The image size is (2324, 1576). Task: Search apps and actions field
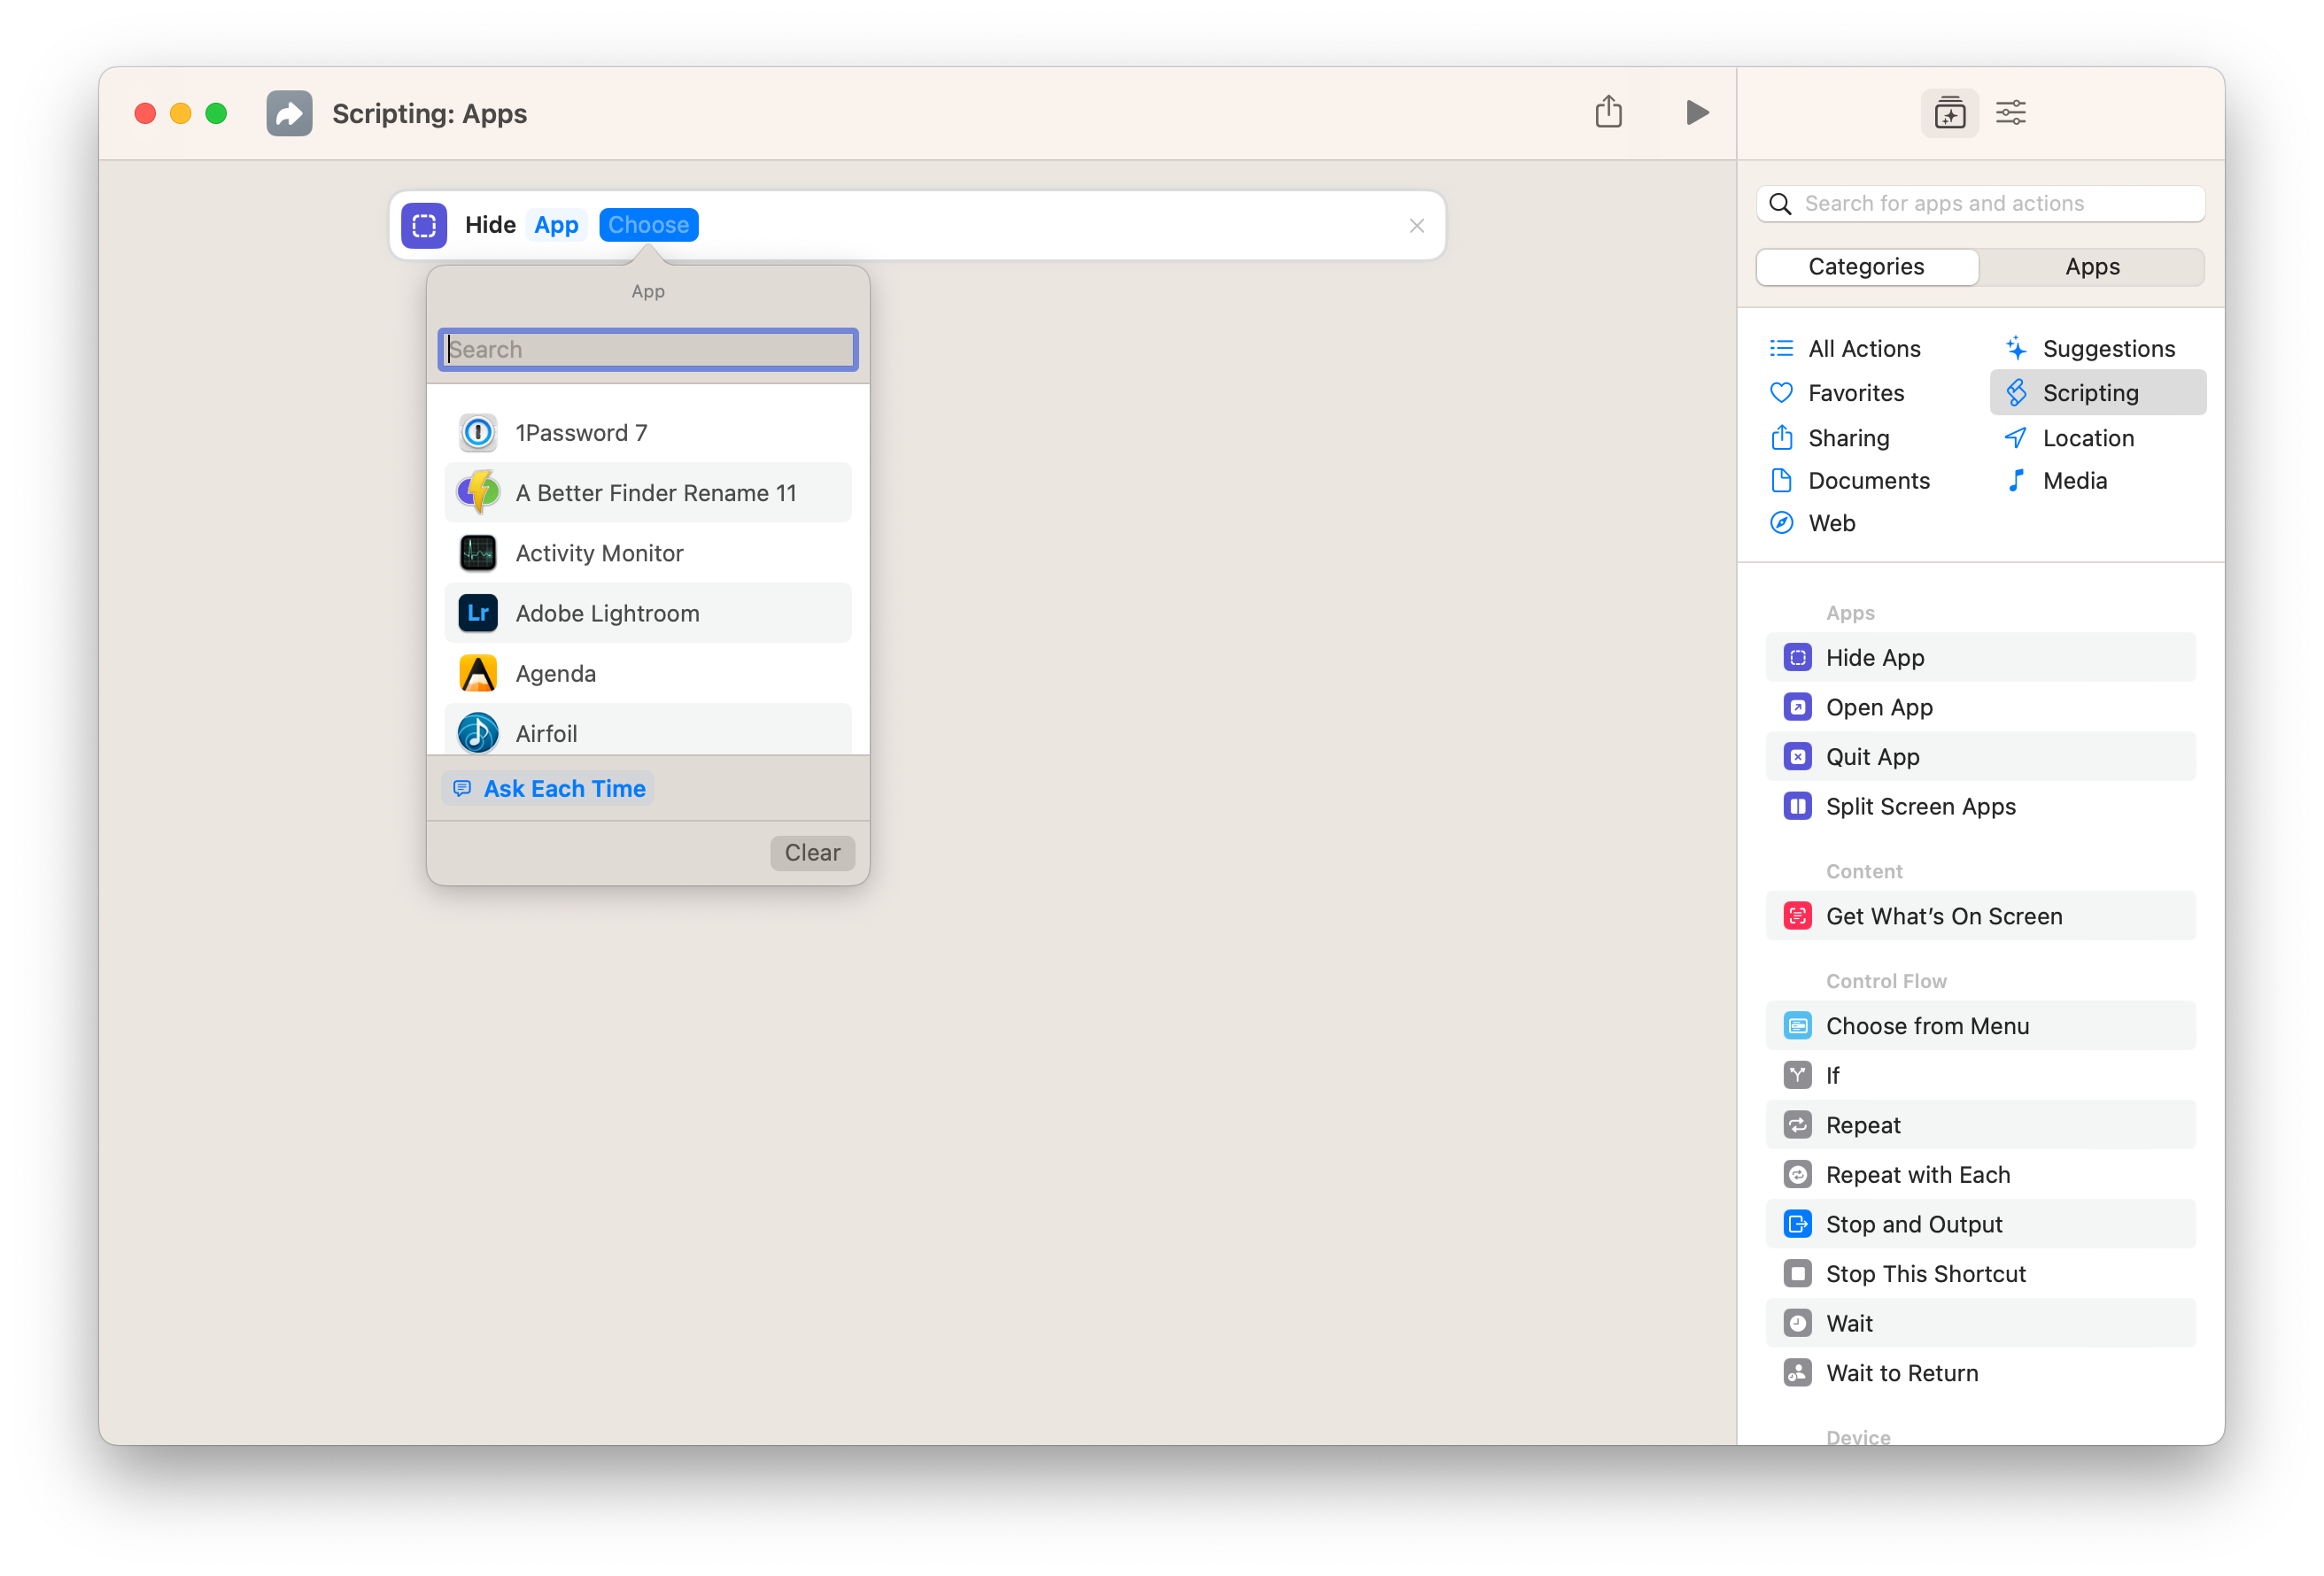click(x=1985, y=202)
